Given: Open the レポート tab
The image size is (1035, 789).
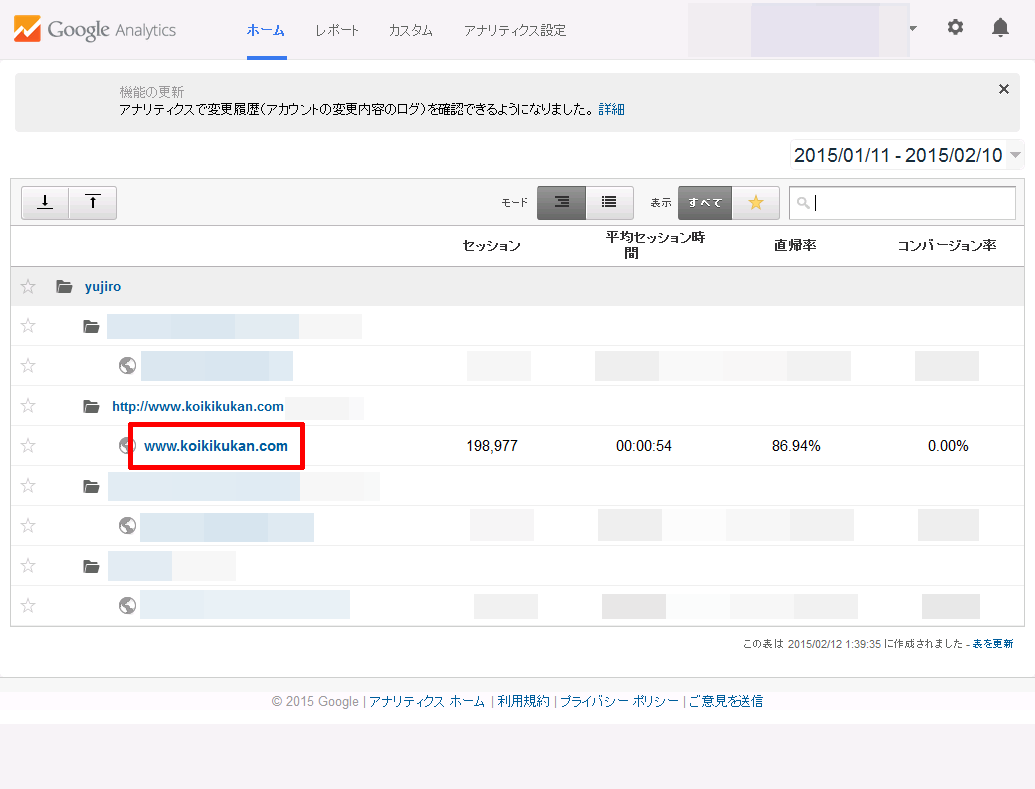Looking at the screenshot, I should pyautogui.click(x=337, y=30).
